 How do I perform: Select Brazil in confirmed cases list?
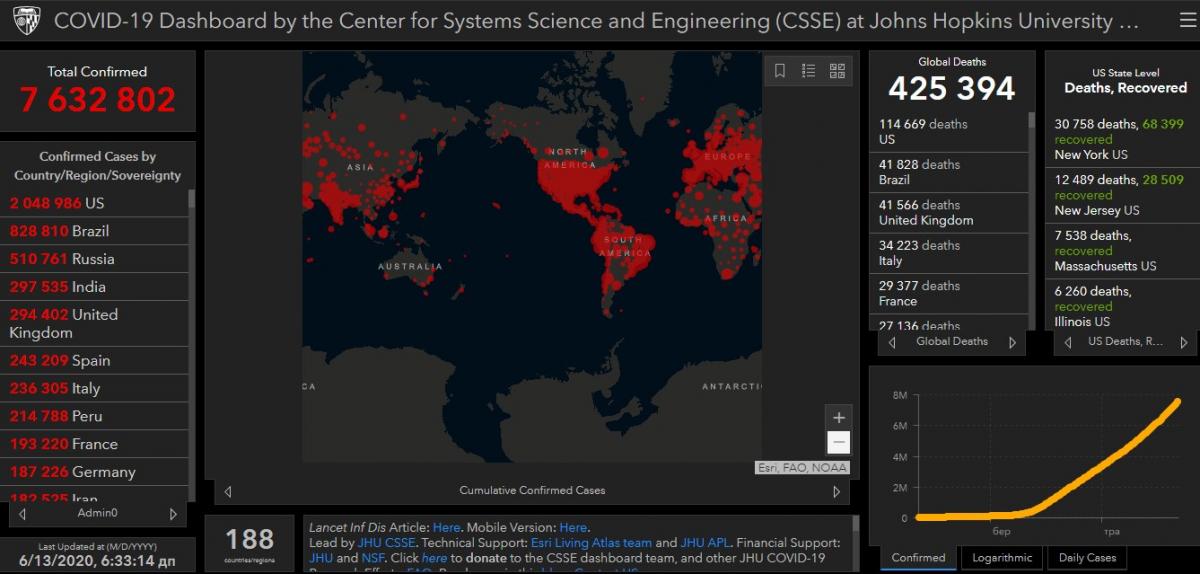click(94, 231)
